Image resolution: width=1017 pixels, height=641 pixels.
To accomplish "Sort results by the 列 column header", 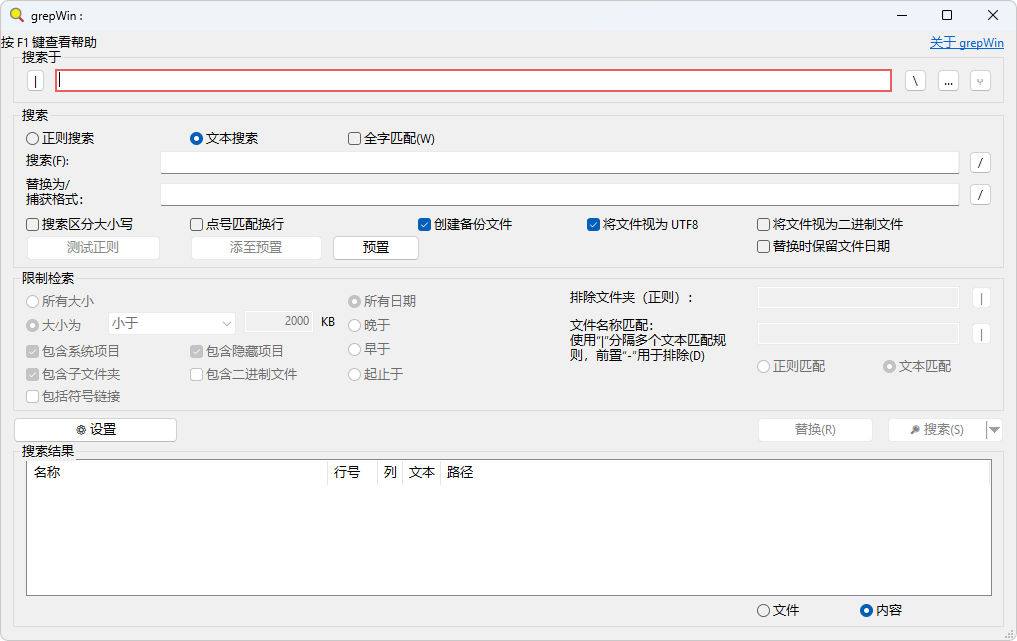I will [x=390, y=472].
